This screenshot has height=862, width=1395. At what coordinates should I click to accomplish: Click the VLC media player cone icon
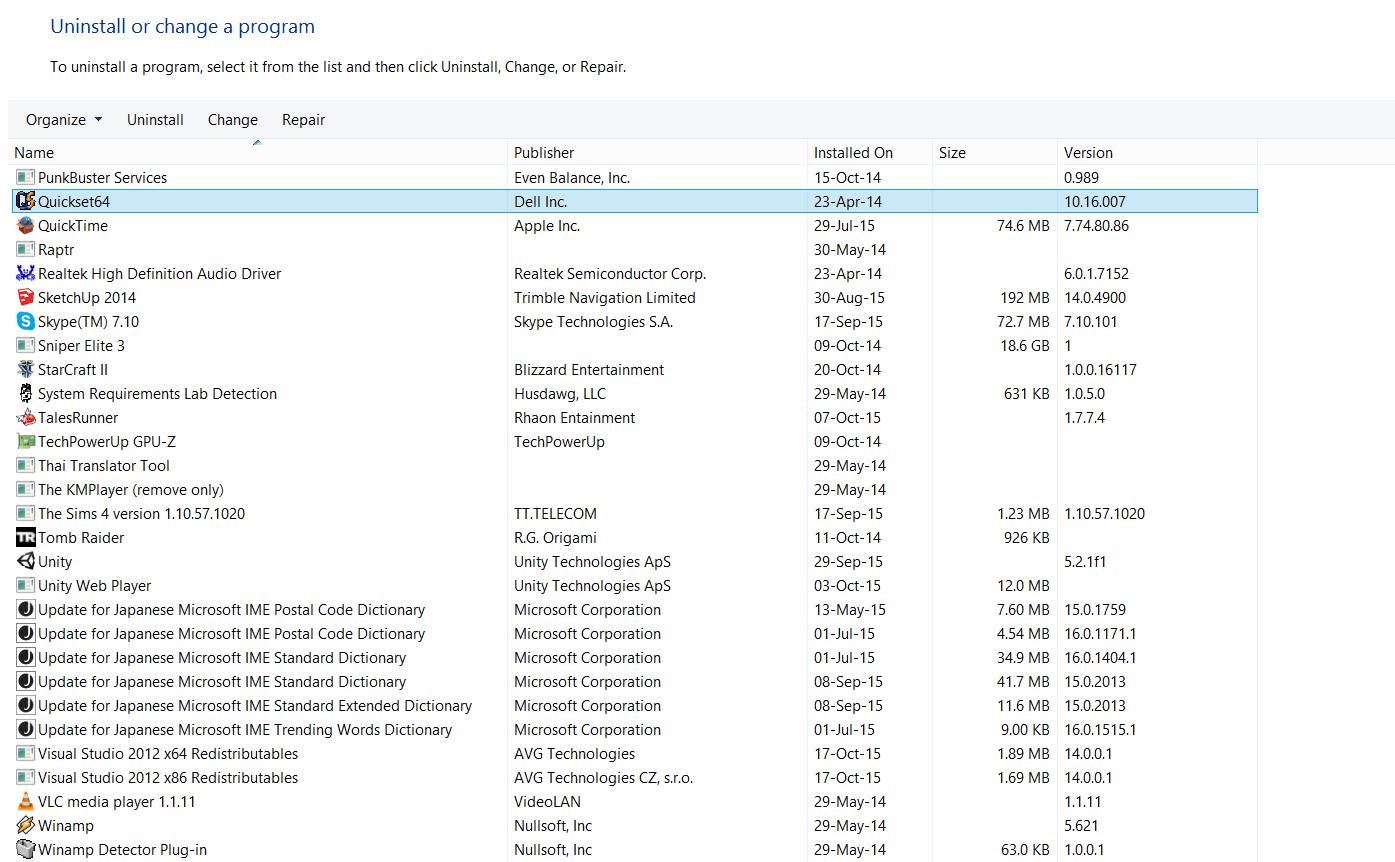click(x=26, y=801)
